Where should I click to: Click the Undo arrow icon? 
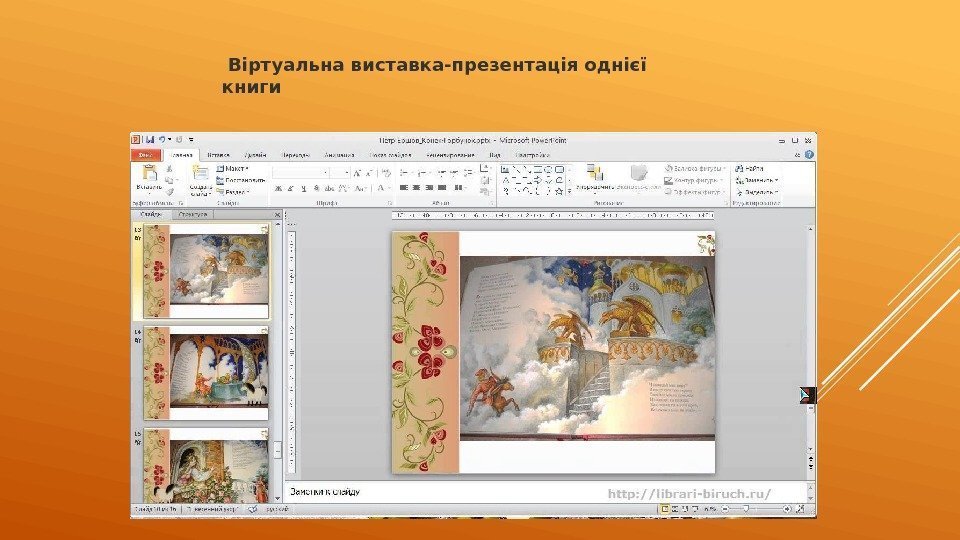162,140
